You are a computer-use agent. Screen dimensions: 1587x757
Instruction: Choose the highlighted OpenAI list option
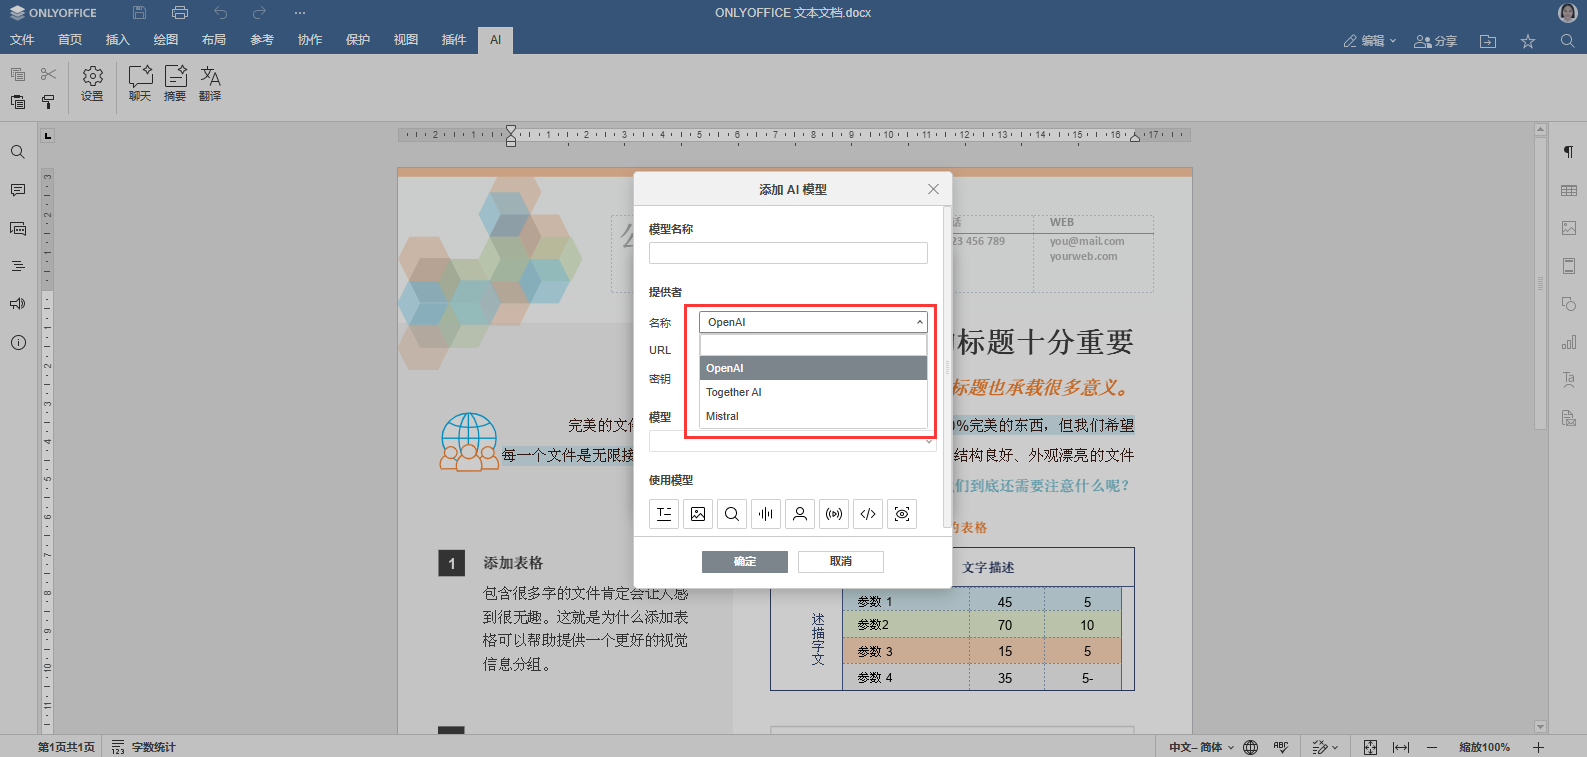point(813,368)
